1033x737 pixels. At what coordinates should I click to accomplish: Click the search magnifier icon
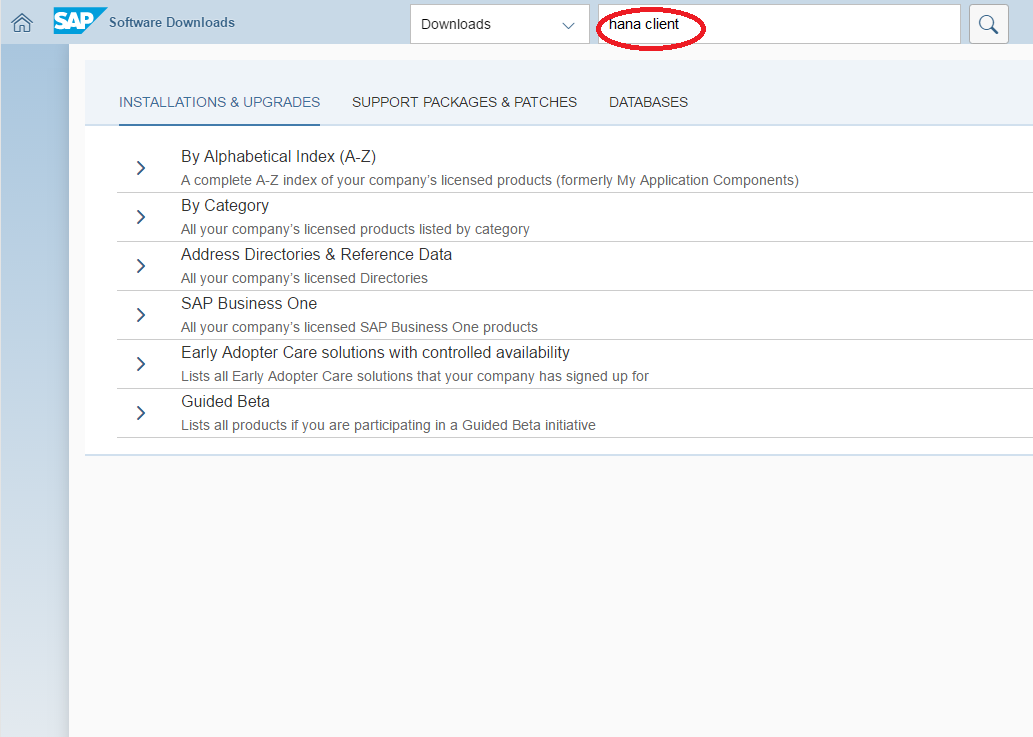(x=988, y=23)
